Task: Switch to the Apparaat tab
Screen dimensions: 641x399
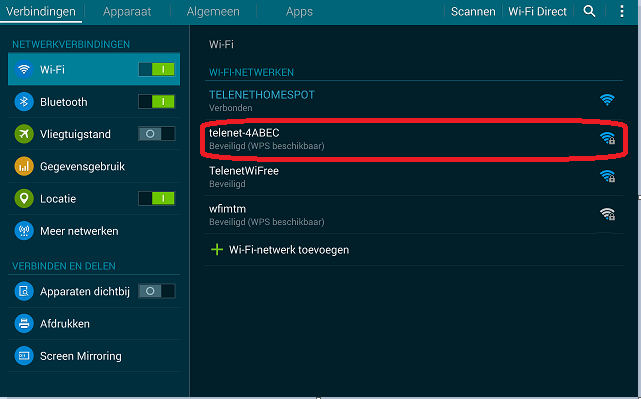Action: pos(127,11)
